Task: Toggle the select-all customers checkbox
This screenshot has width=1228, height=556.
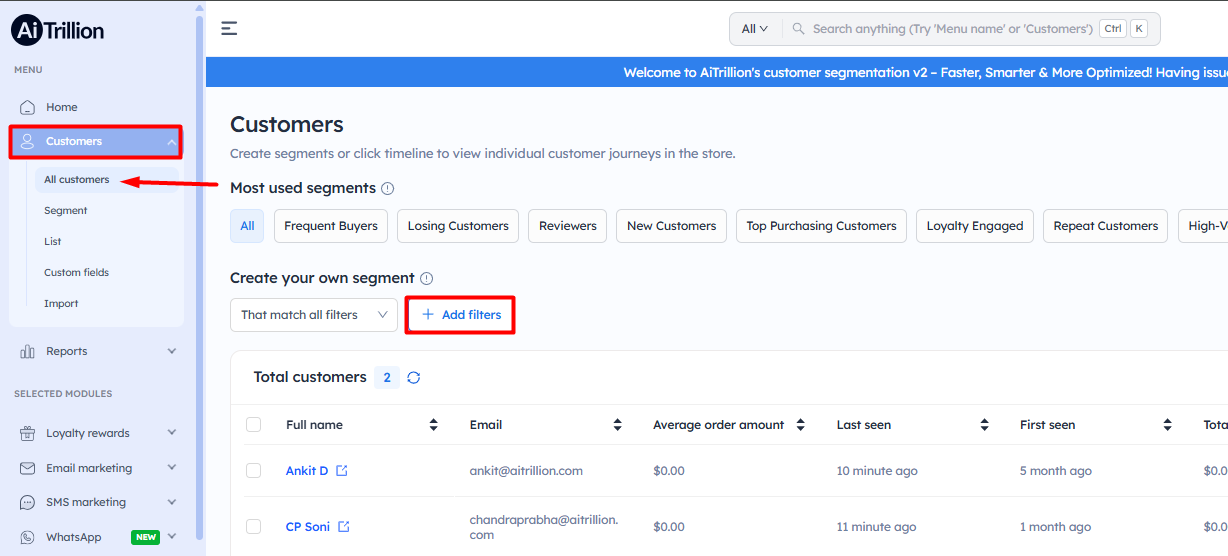Action: pyautogui.click(x=254, y=425)
